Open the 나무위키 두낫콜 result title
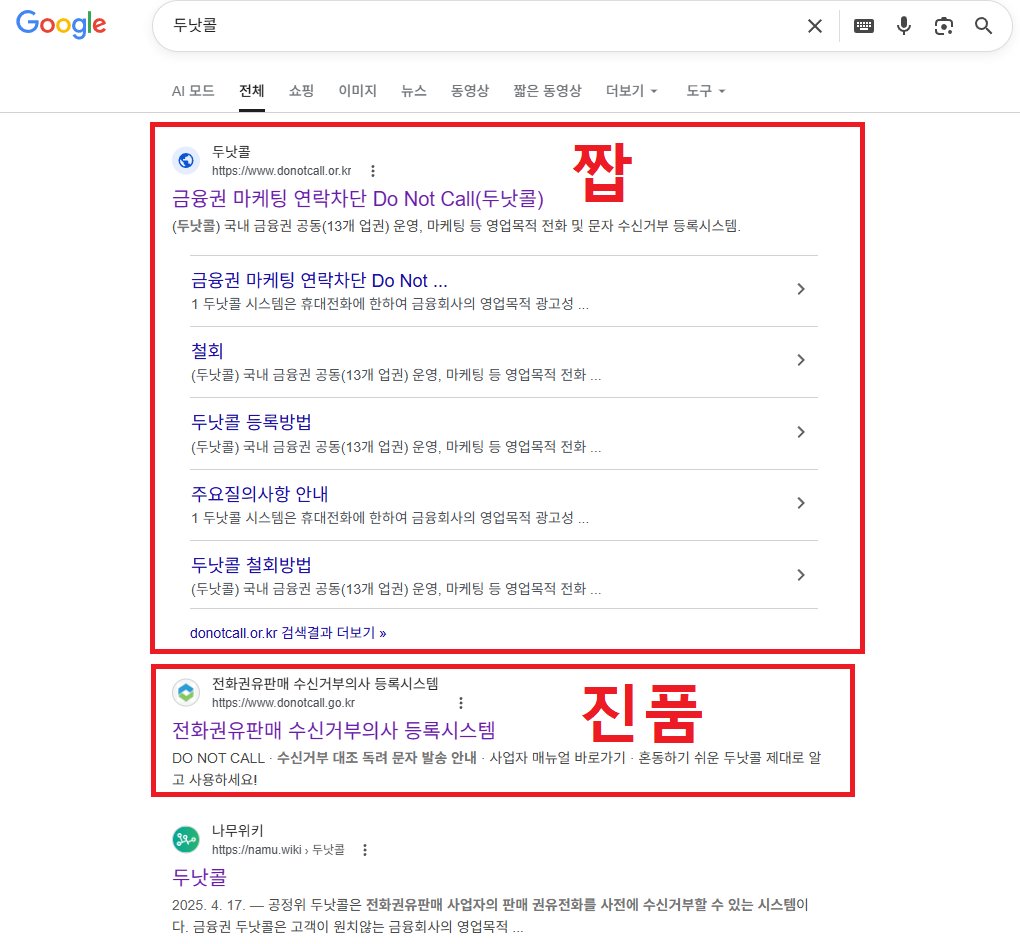 (x=199, y=877)
